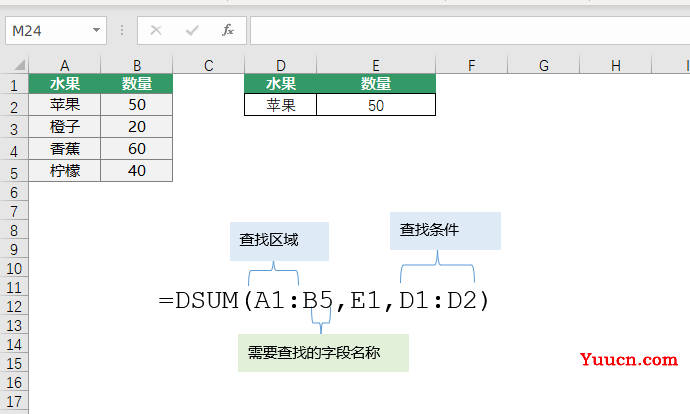This screenshot has height=414, width=690.
Task: Select cell E2 with result 50
Action: click(376, 105)
